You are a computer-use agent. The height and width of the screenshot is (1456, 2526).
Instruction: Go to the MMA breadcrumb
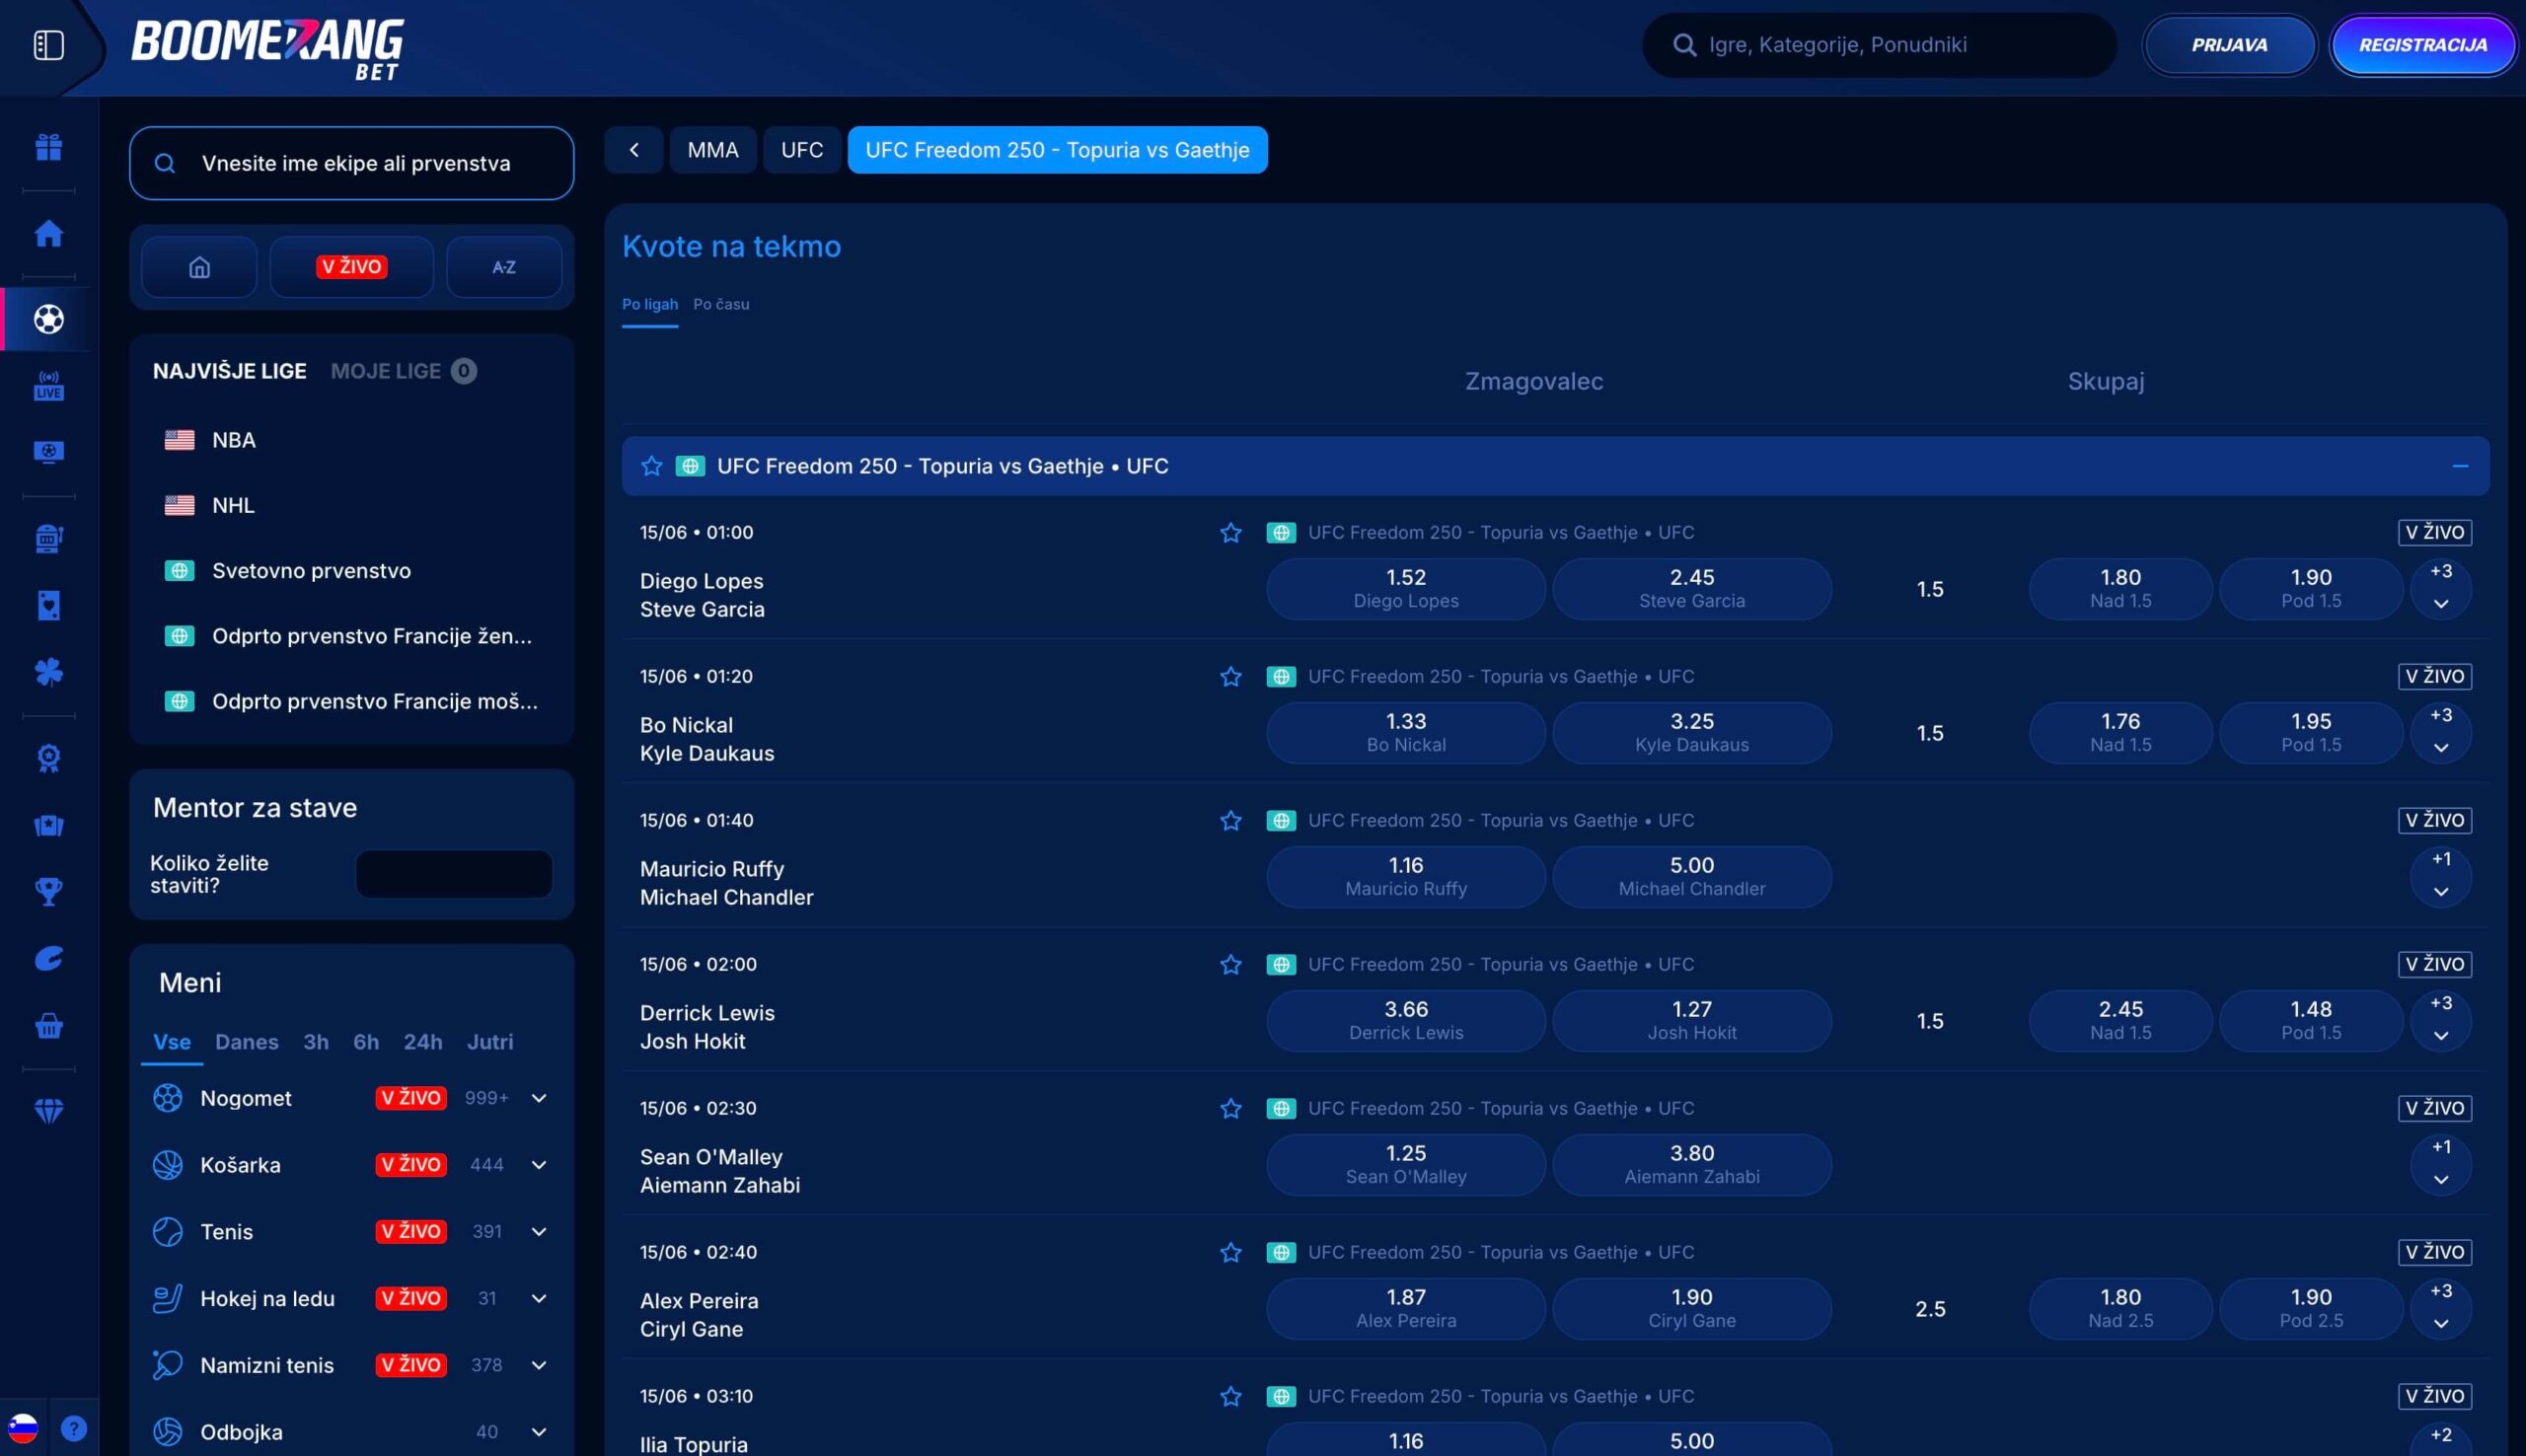click(712, 150)
